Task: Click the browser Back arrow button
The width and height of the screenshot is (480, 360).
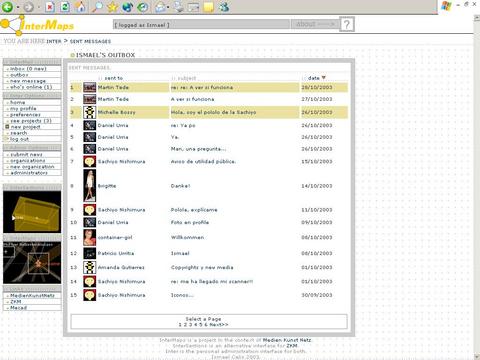Action: point(7,7)
